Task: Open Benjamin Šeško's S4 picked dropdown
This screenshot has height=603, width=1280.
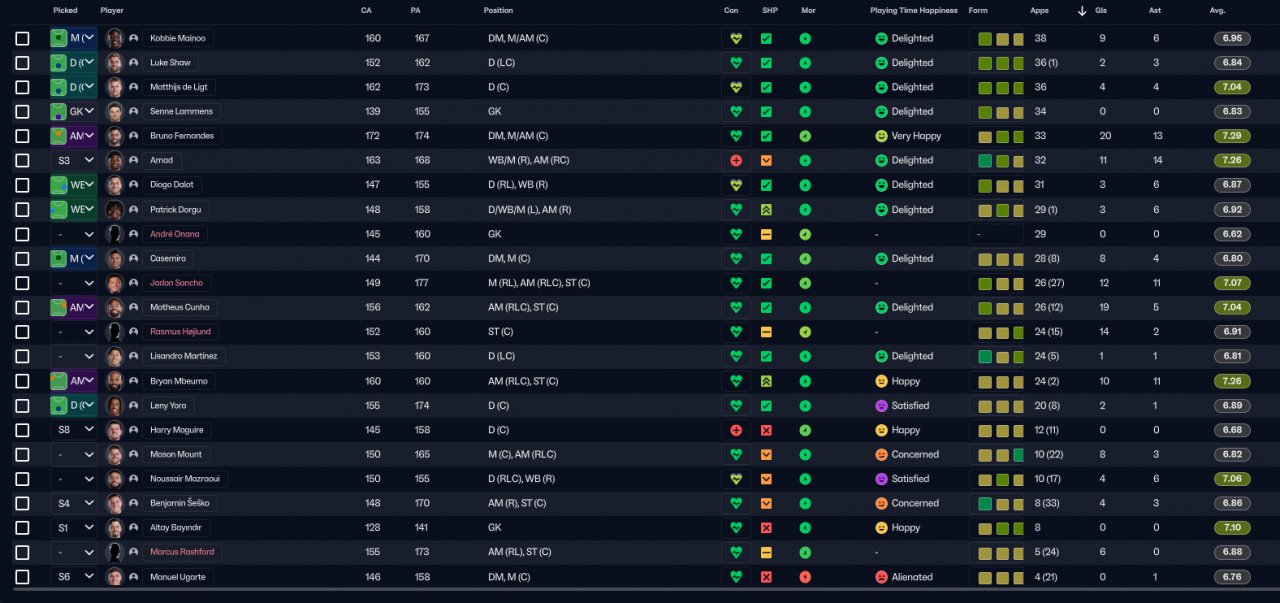Action: coord(74,503)
